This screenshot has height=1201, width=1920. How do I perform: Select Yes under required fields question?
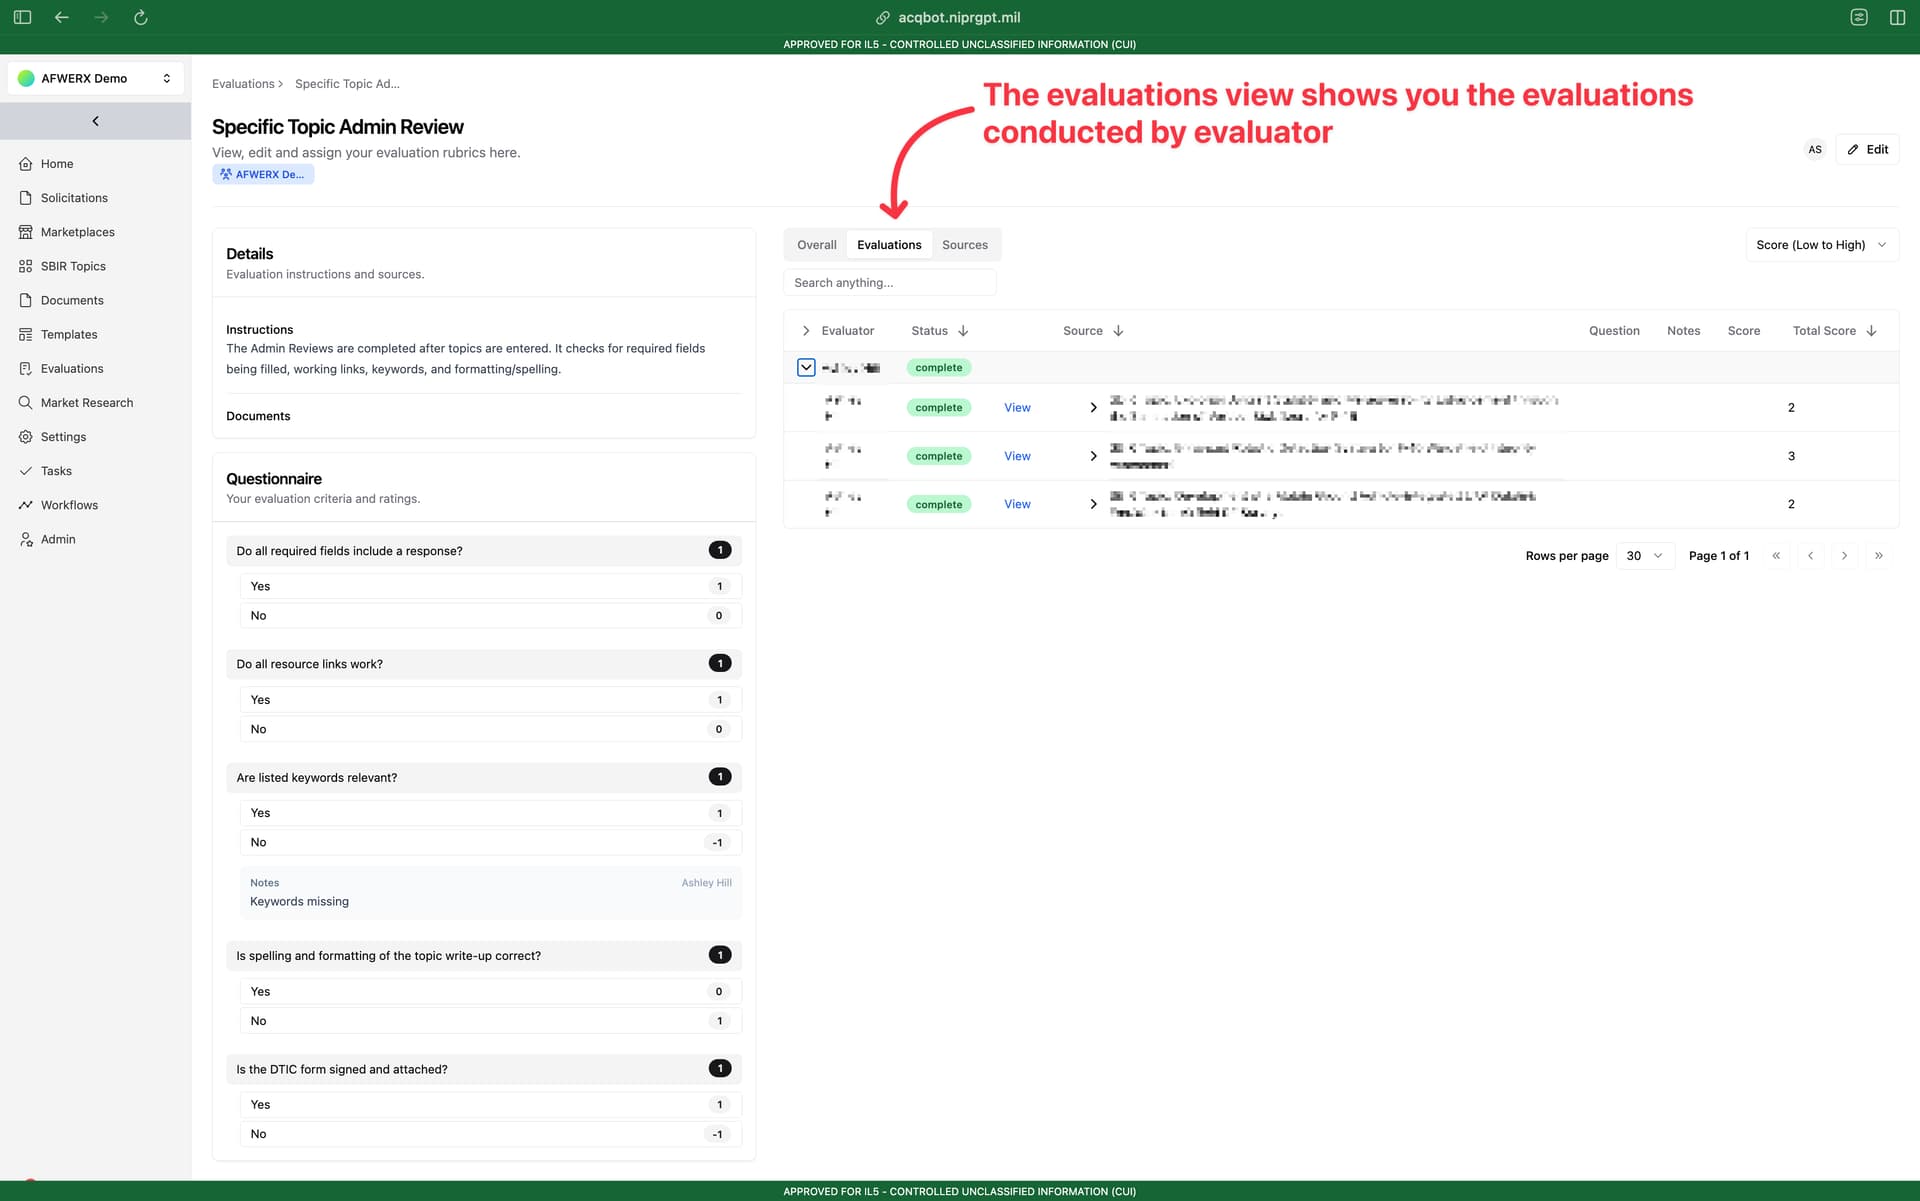(490, 587)
